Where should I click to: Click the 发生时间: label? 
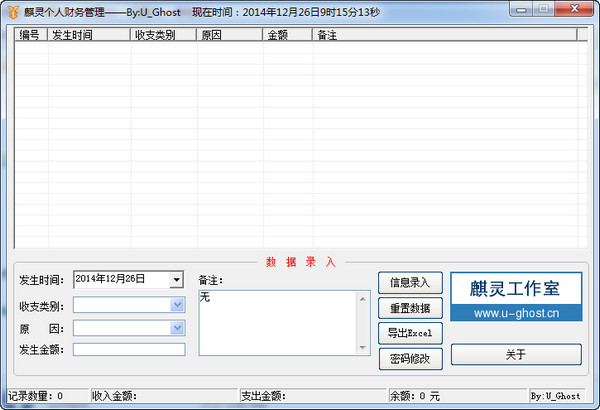coord(41,280)
